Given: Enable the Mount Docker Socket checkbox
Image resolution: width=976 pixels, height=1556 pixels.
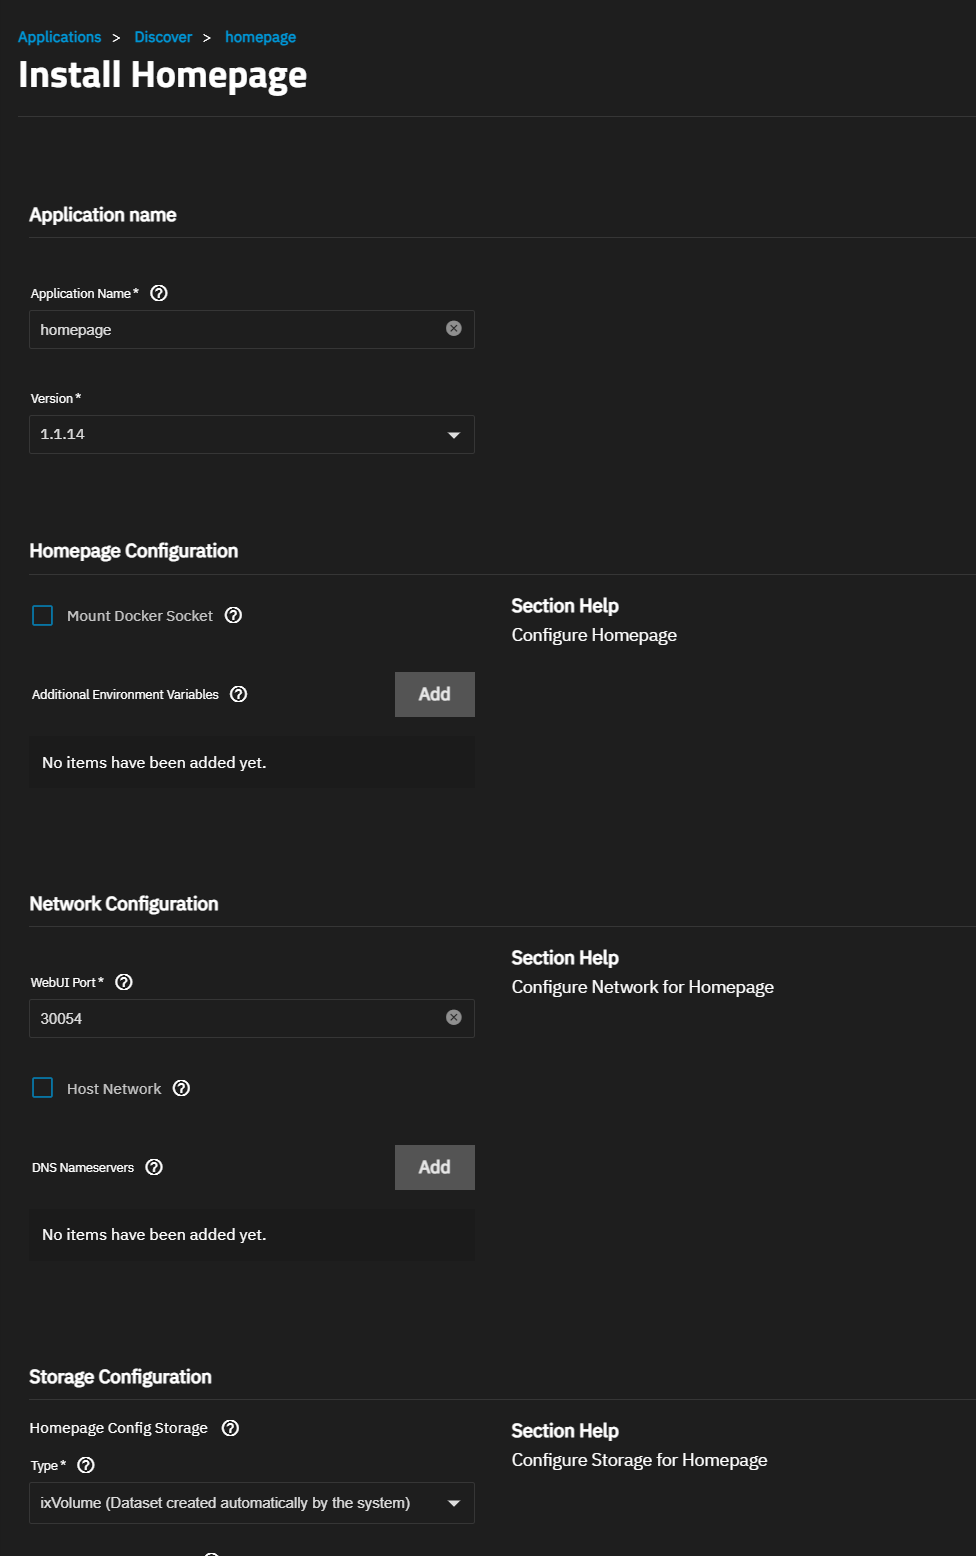Looking at the screenshot, I should (x=43, y=615).
